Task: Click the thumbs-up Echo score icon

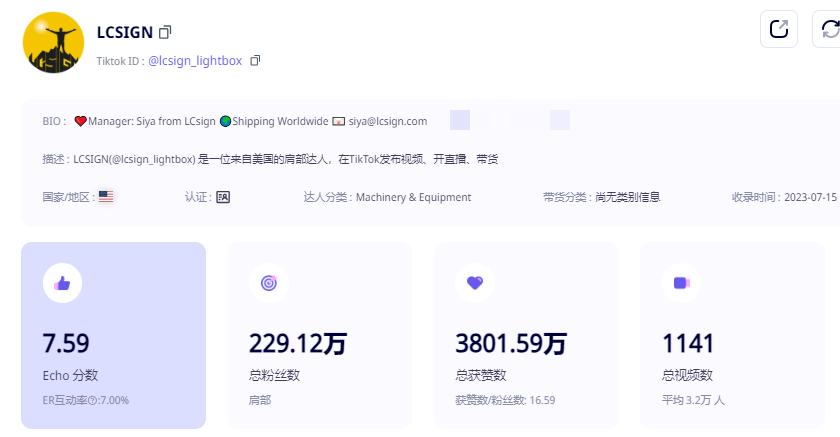Action: pyautogui.click(x=62, y=283)
